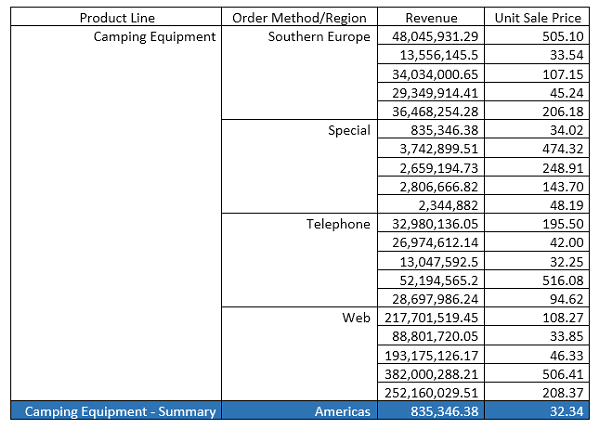Select the Revenue column header
This screenshot has width=600, height=429.
(x=432, y=18)
